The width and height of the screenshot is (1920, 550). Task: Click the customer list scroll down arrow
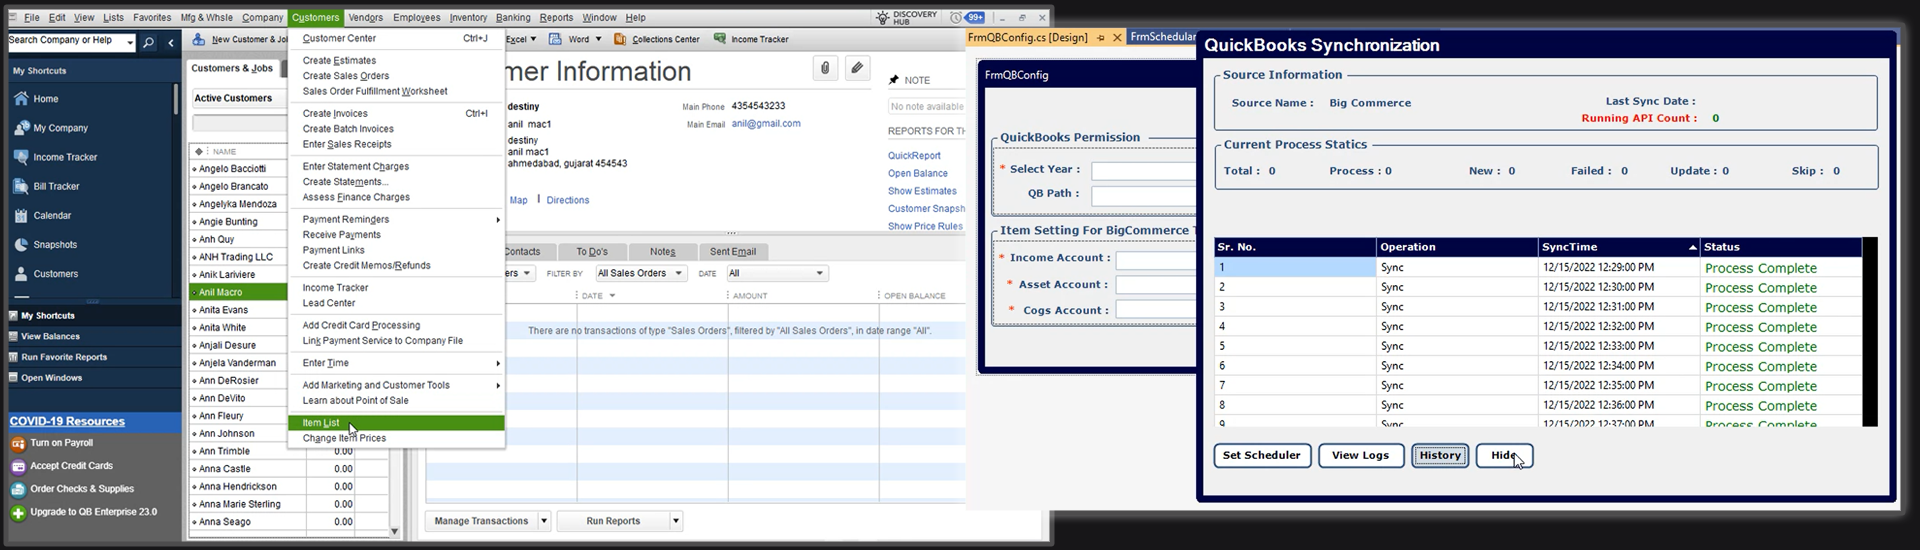[394, 532]
